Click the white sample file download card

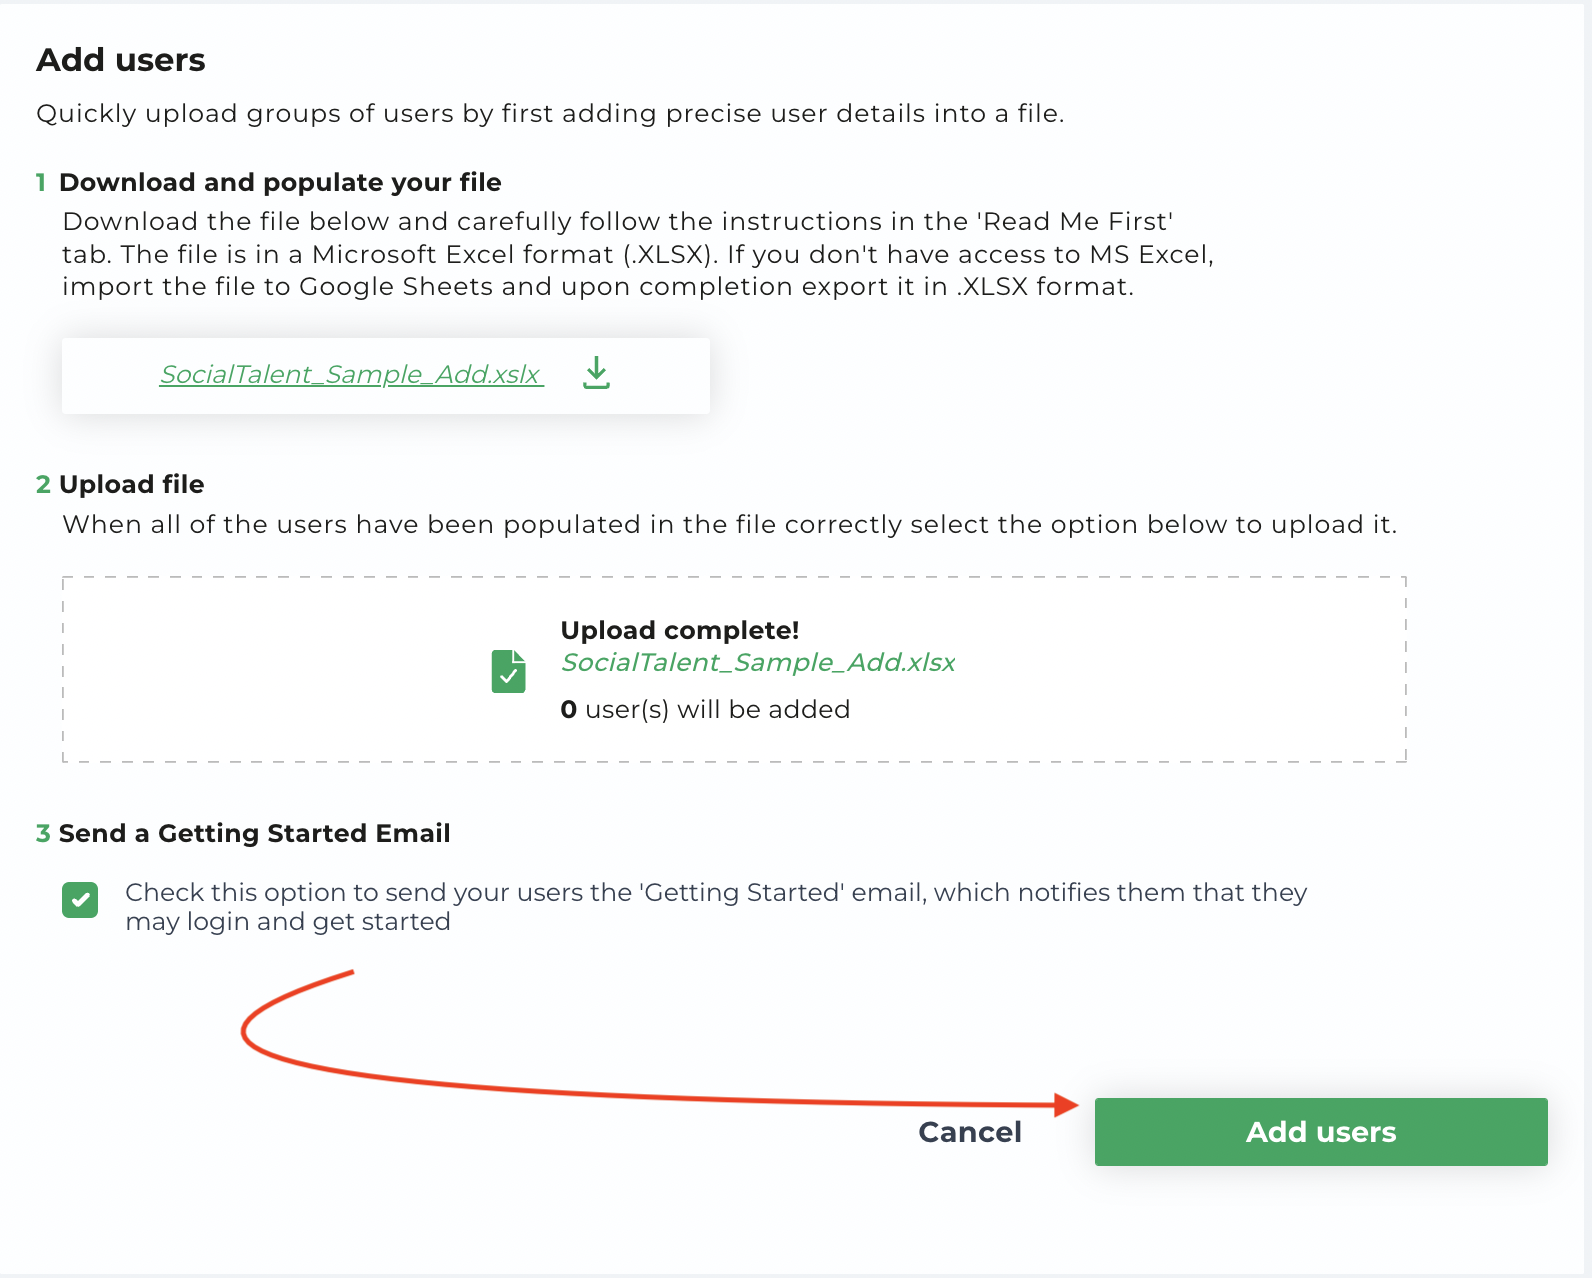pyautogui.click(x=386, y=376)
